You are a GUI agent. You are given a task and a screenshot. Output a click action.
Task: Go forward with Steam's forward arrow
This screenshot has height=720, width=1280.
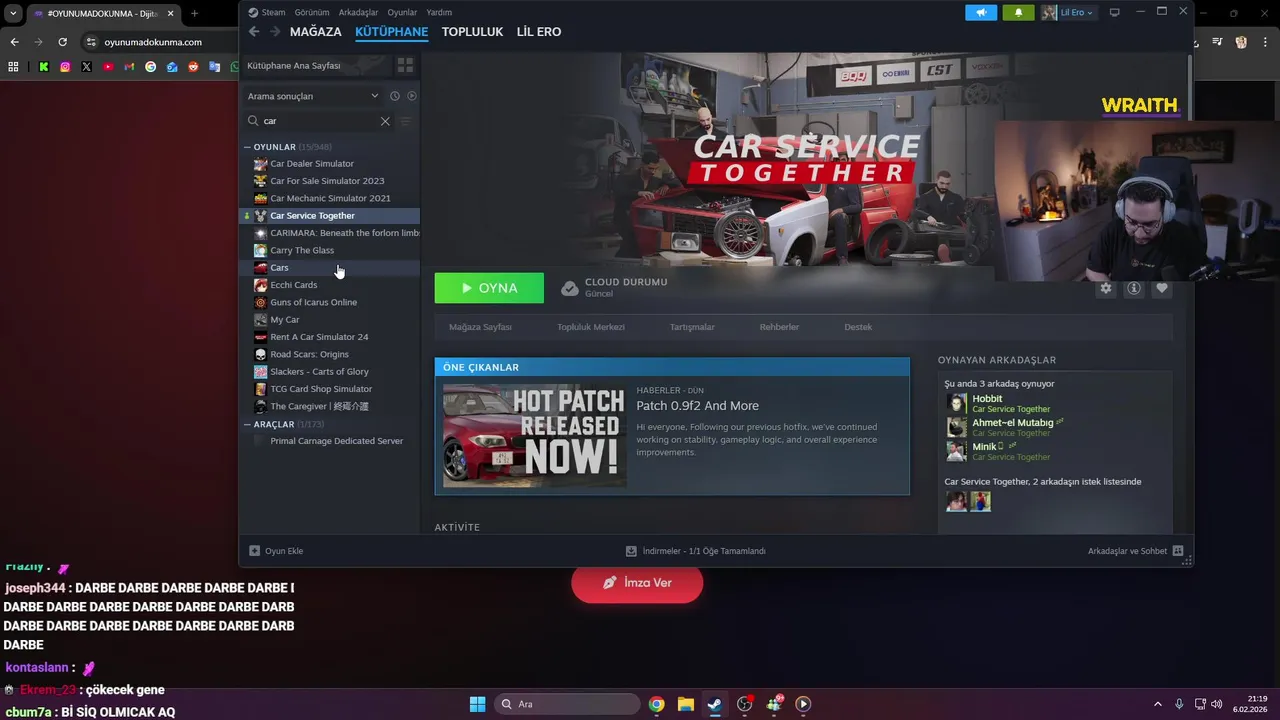(x=275, y=32)
